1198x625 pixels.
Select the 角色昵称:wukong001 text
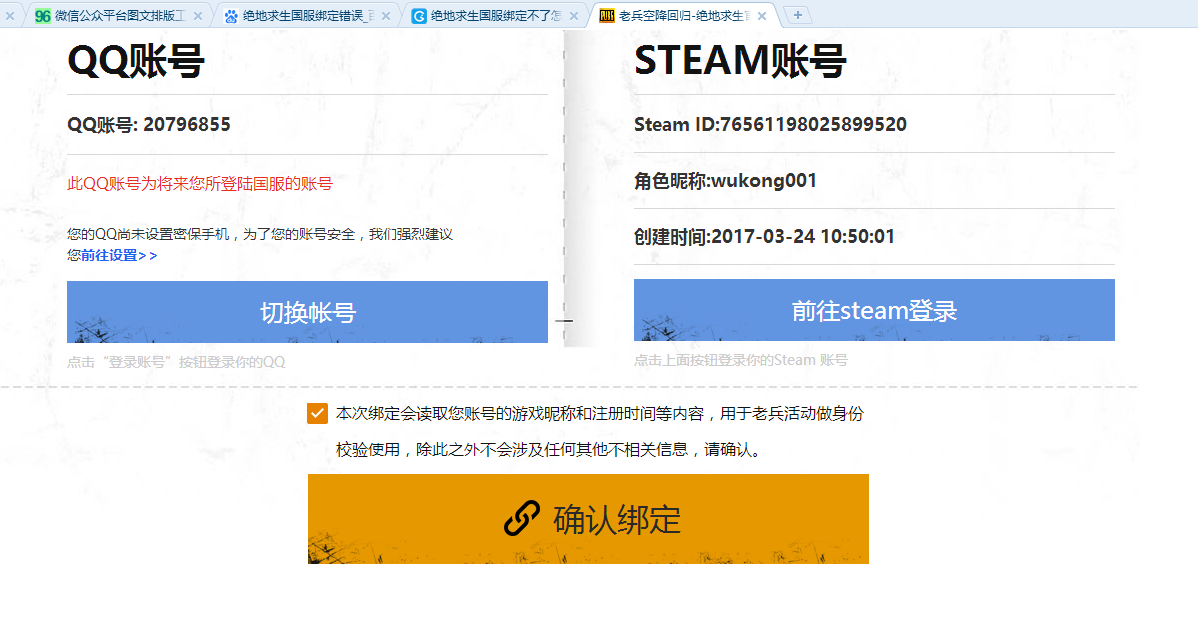[x=725, y=181]
